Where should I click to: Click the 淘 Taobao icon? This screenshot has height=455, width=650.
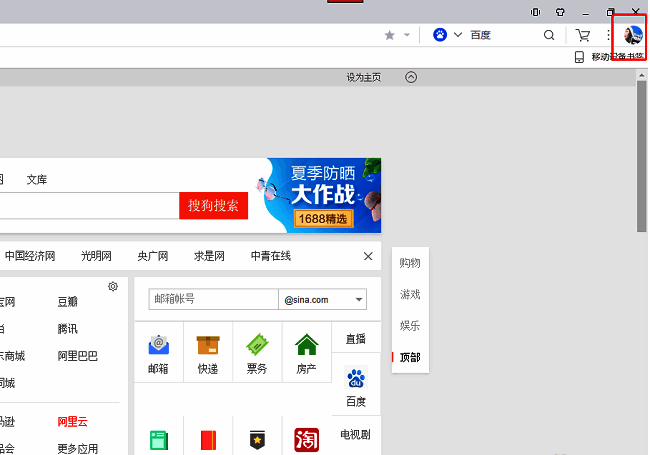(x=306, y=440)
